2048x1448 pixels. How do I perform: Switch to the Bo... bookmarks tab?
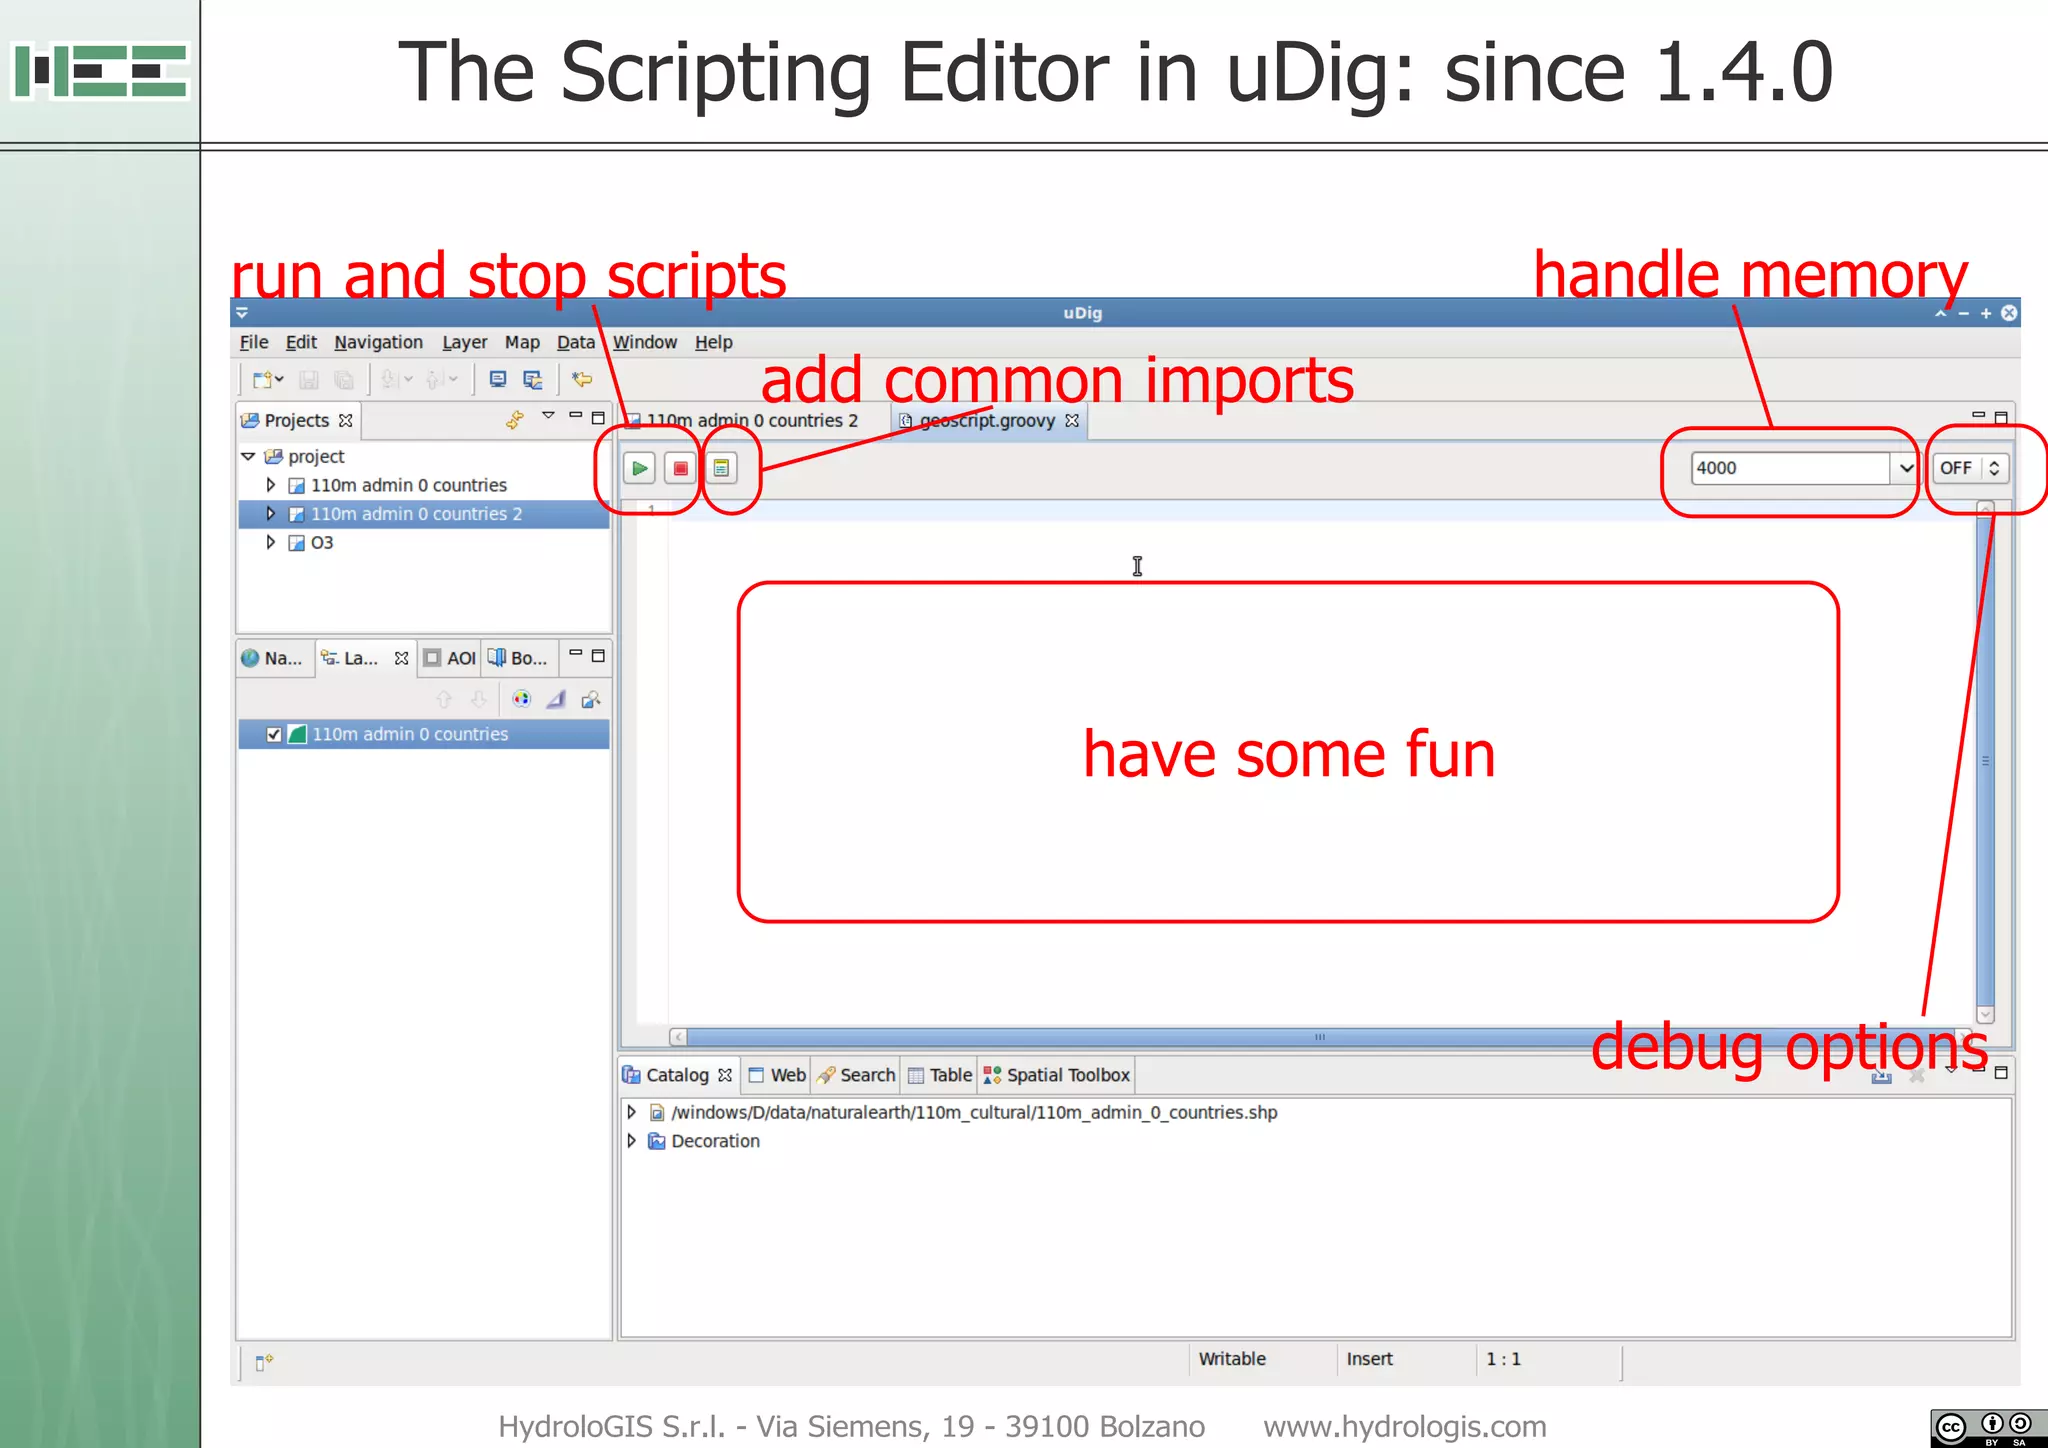(518, 658)
